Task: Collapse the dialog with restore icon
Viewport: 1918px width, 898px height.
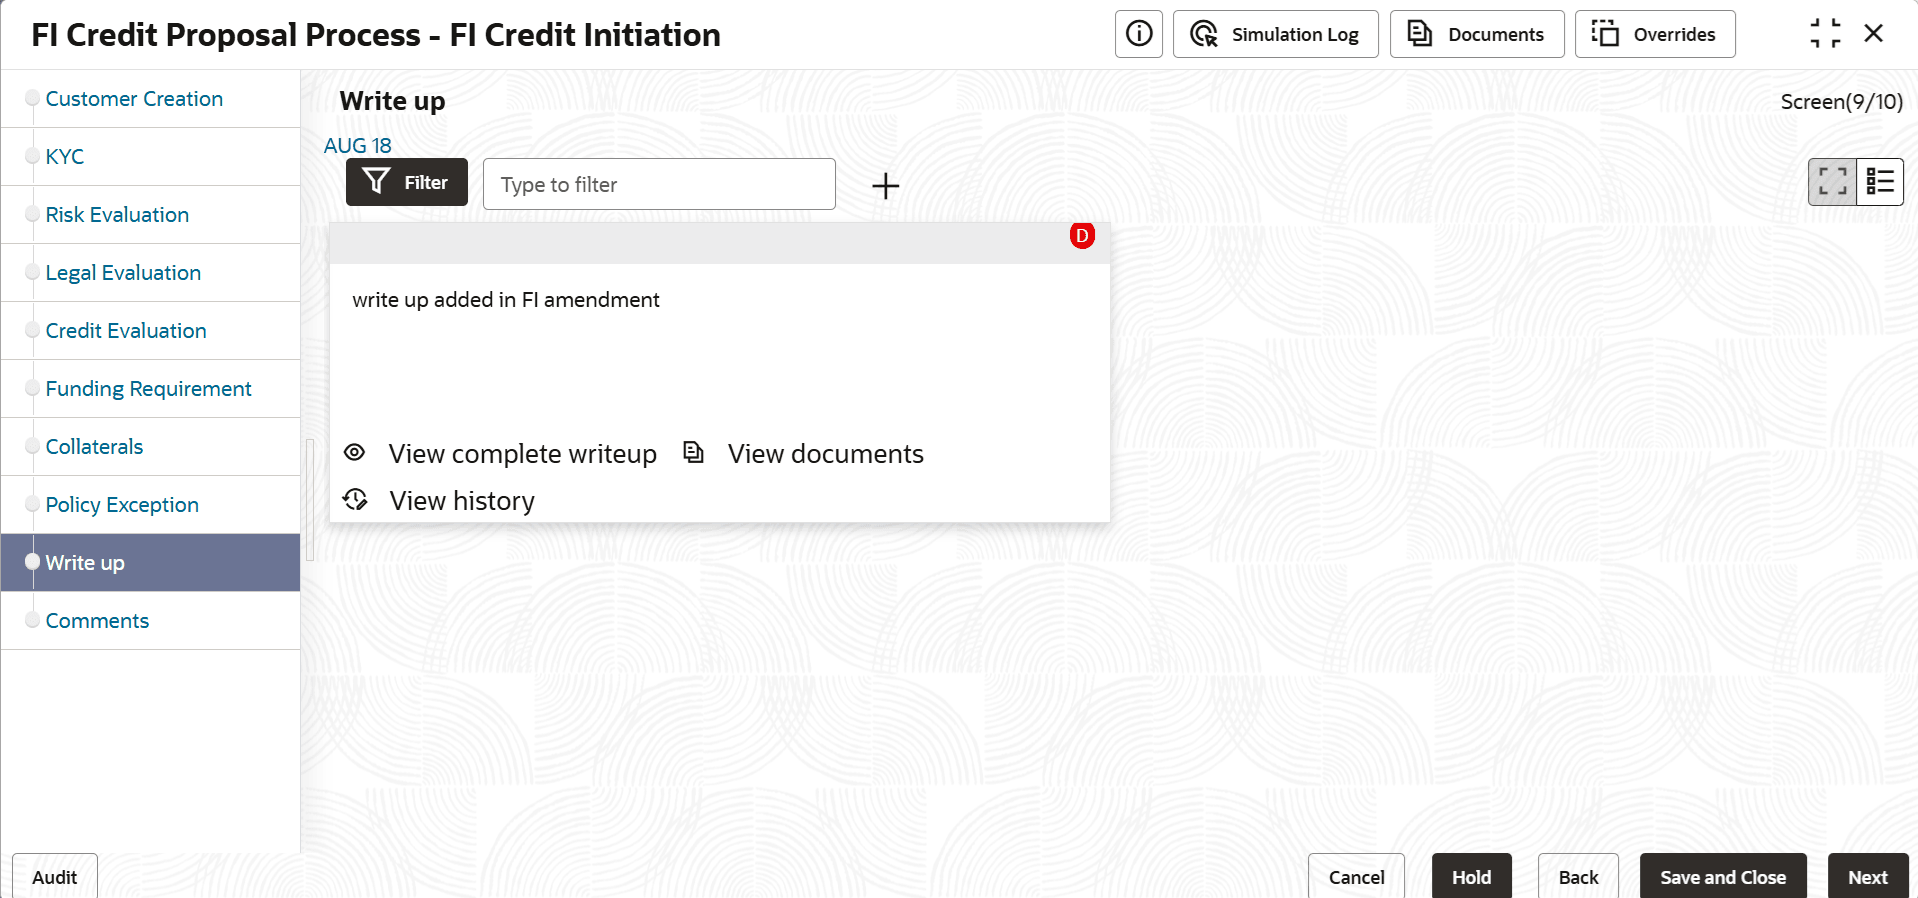Action: pyautogui.click(x=1825, y=33)
